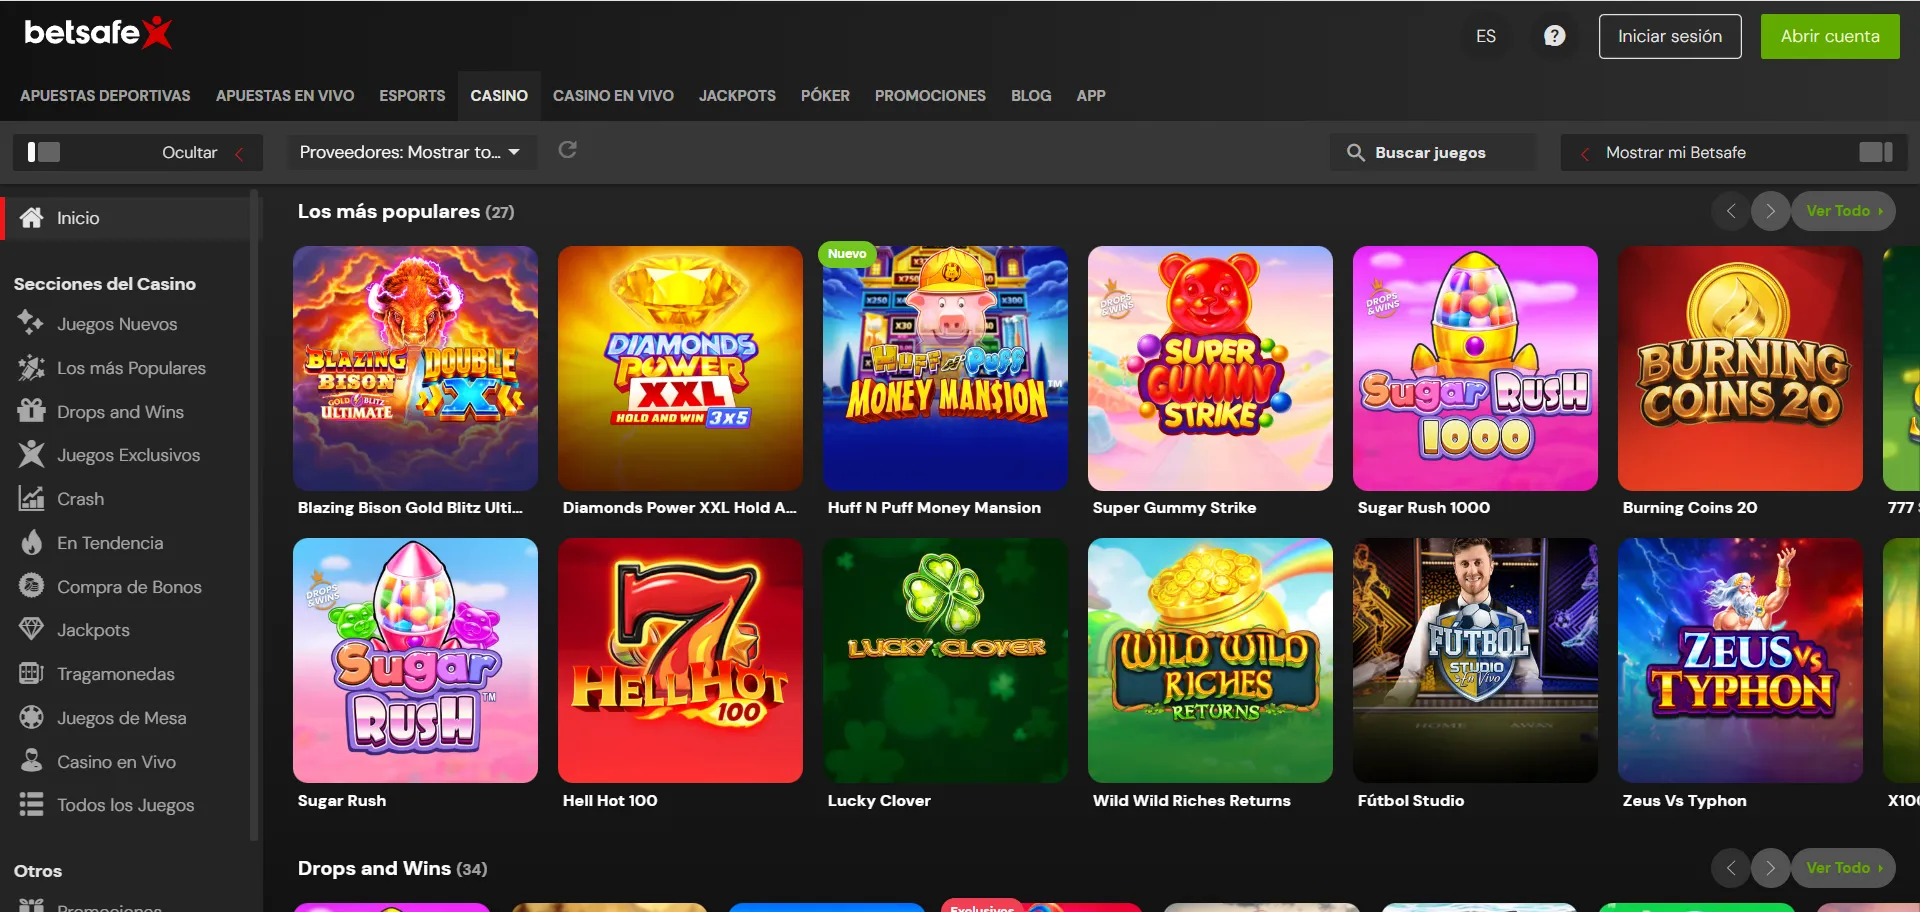1920x912 pixels.
Task: Open the ES language selector
Action: 1485,36
